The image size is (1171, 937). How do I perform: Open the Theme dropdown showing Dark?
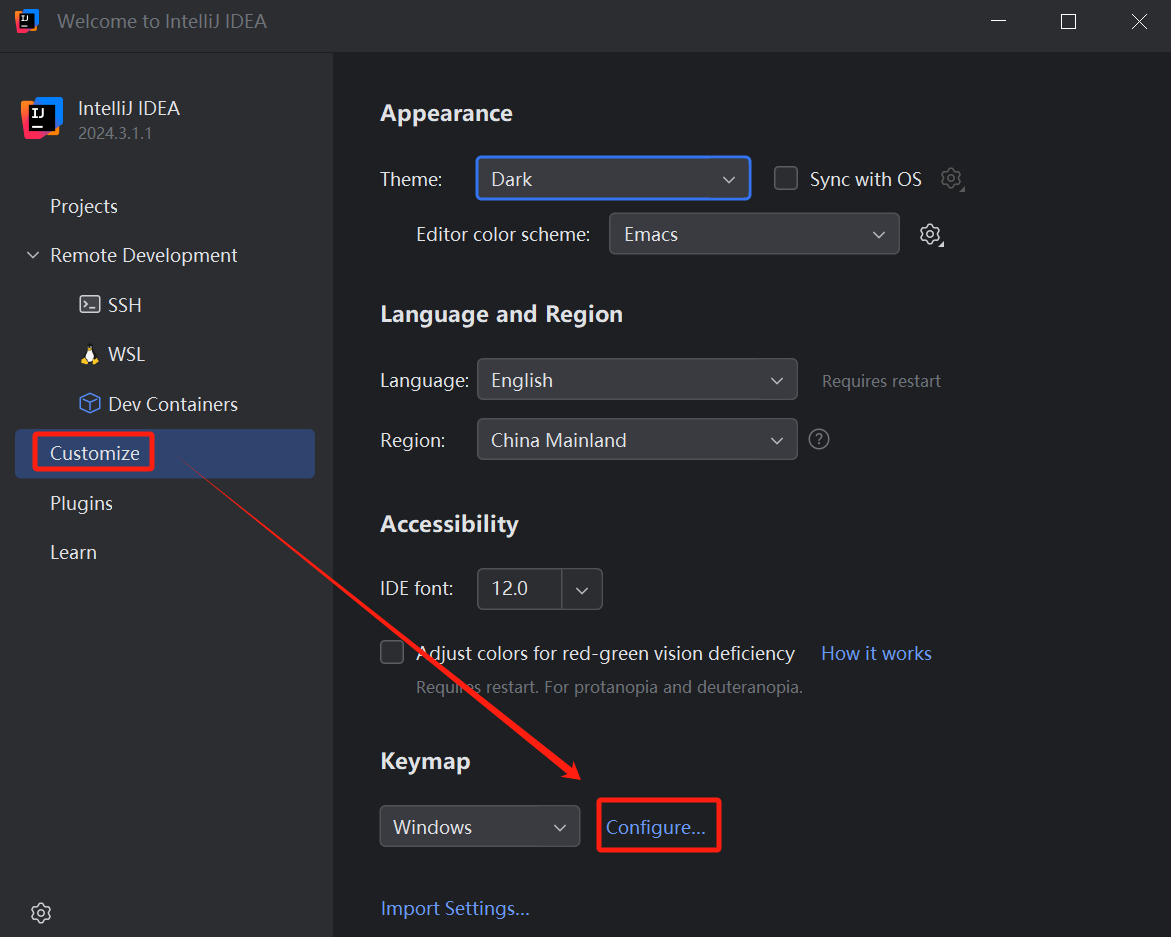[613, 178]
